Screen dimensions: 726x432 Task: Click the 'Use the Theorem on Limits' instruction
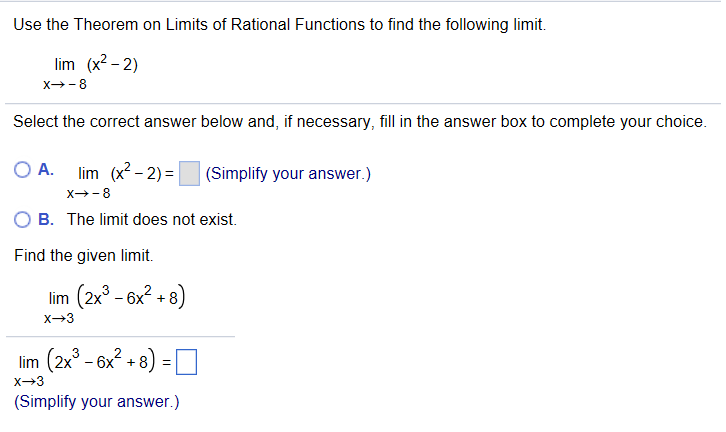[280, 24]
